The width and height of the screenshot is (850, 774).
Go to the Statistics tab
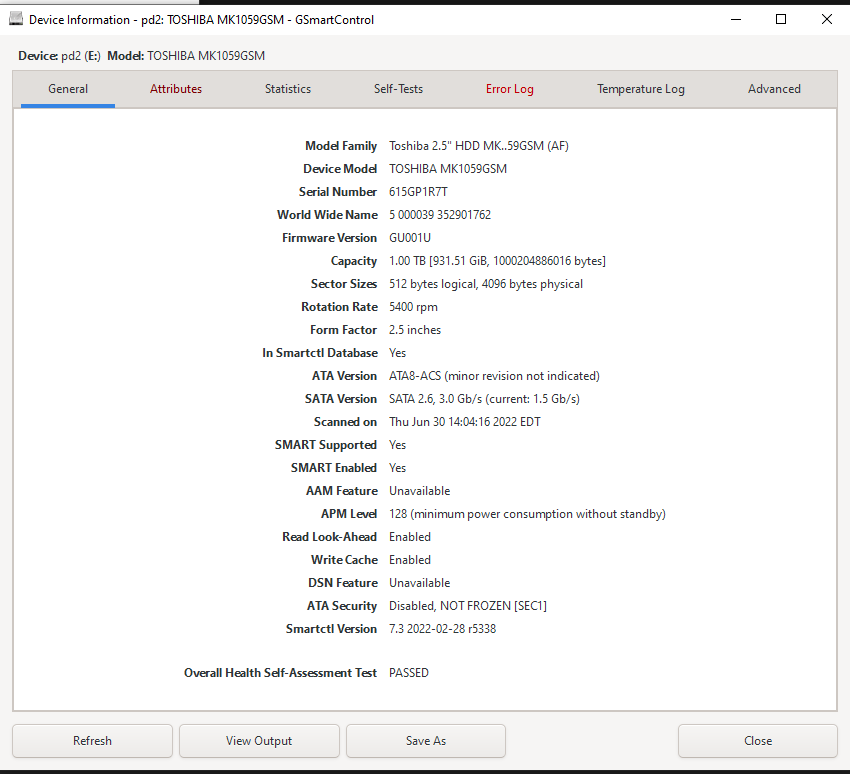(x=288, y=89)
